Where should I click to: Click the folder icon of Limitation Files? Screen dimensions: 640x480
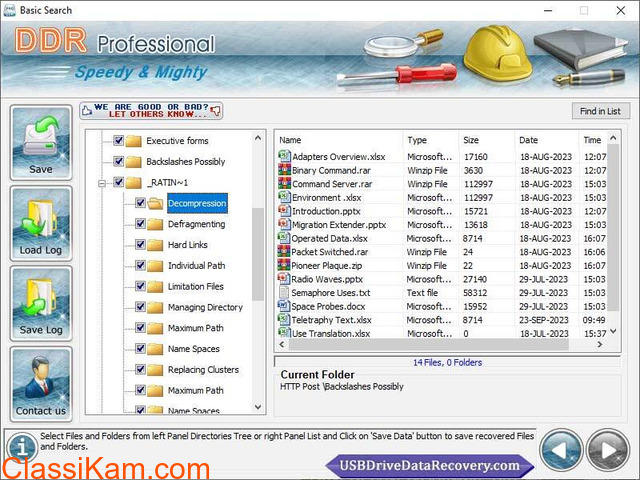tap(155, 287)
